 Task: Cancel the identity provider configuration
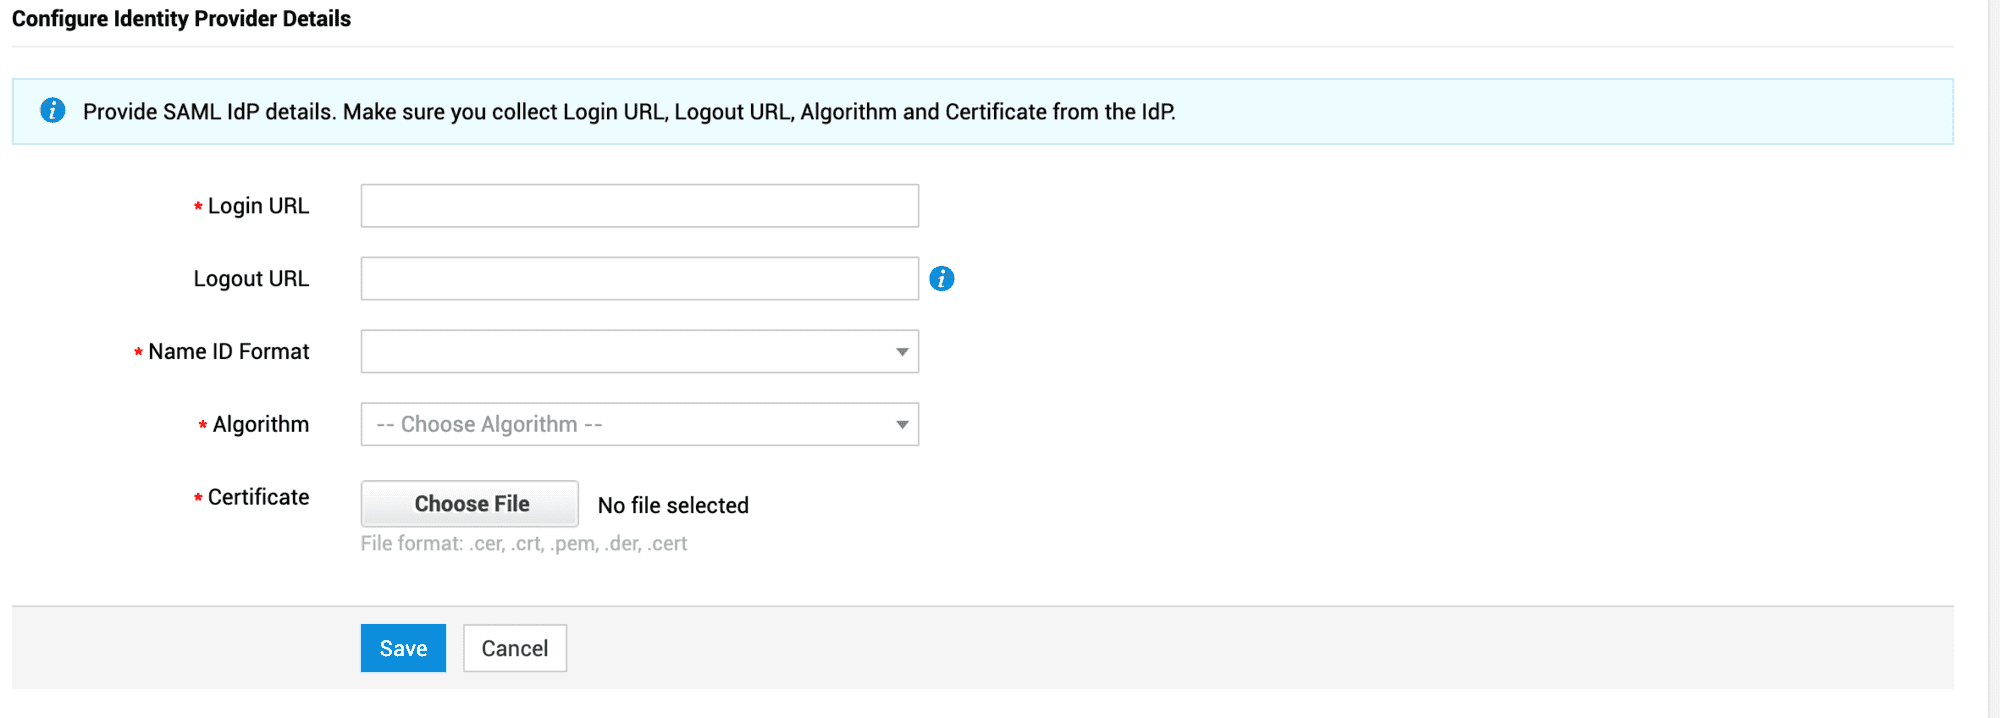tap(514, 648)
